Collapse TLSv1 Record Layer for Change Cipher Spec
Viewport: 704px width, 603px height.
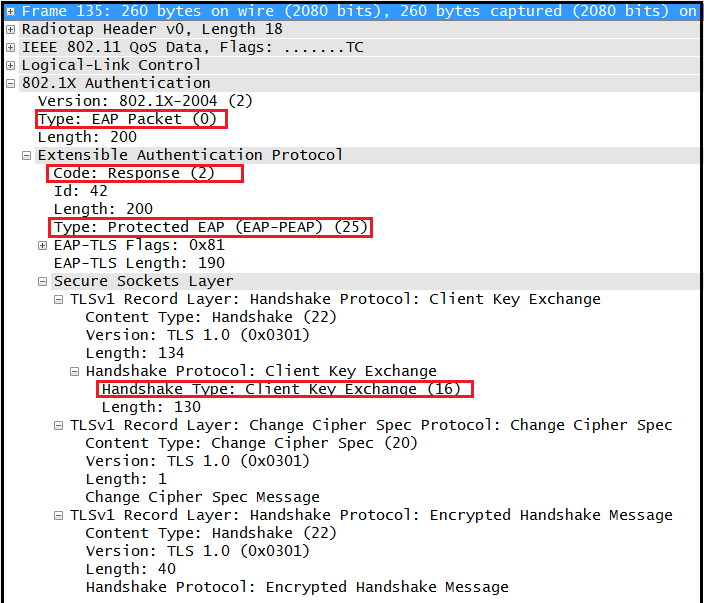coord(59,425)
